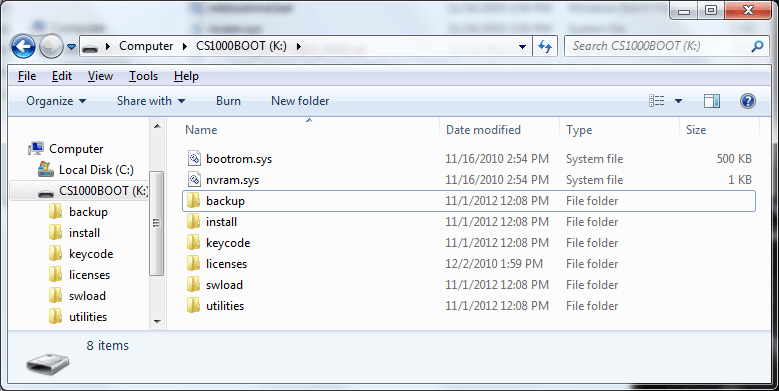The image size is (779, 391).
Task: Select the nvram.sys file name
Action: pos(233,180)
